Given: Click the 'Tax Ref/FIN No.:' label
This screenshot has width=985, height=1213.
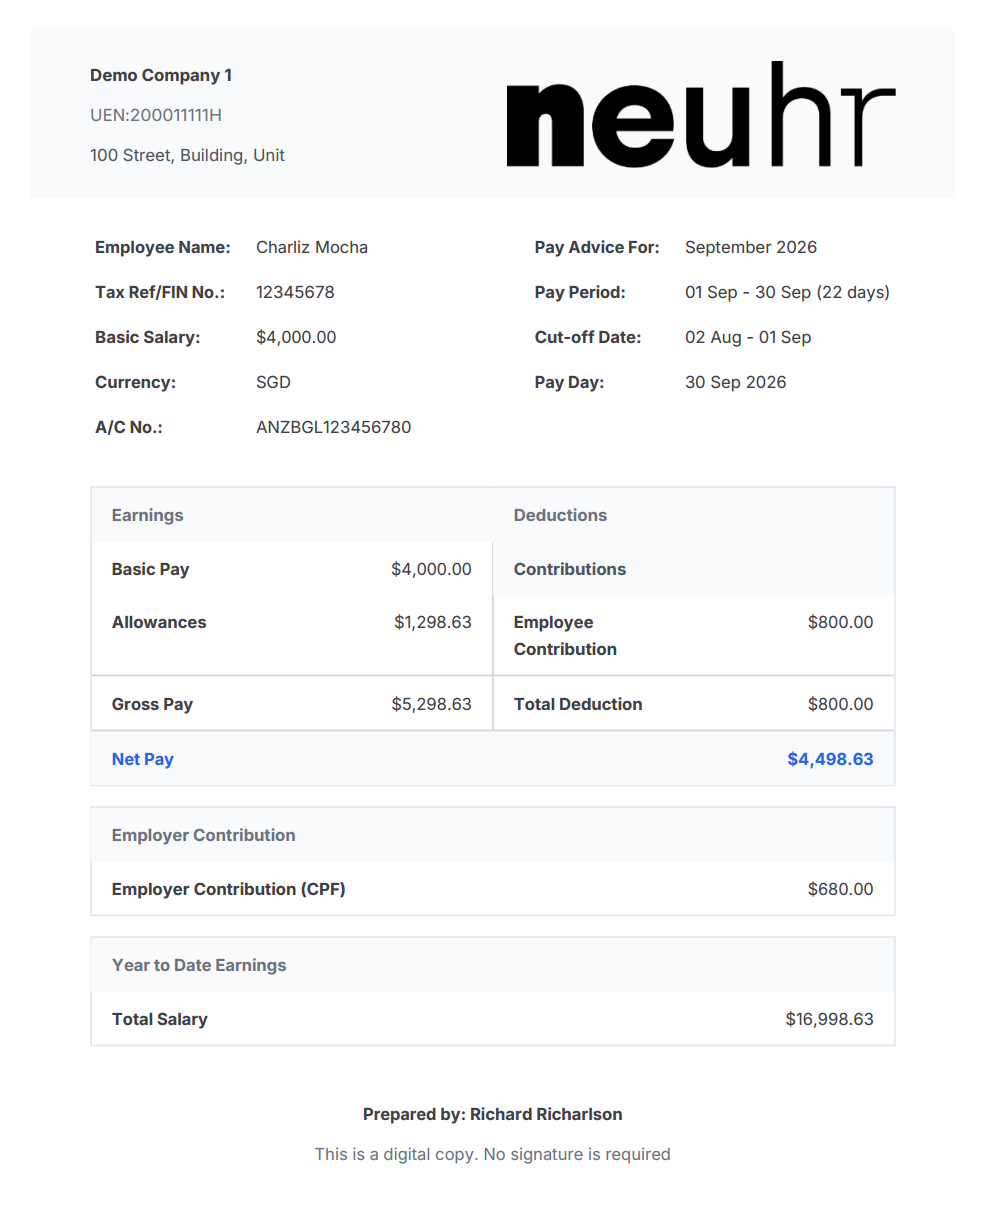Looking at the screenshot, I should coord(160,292).
